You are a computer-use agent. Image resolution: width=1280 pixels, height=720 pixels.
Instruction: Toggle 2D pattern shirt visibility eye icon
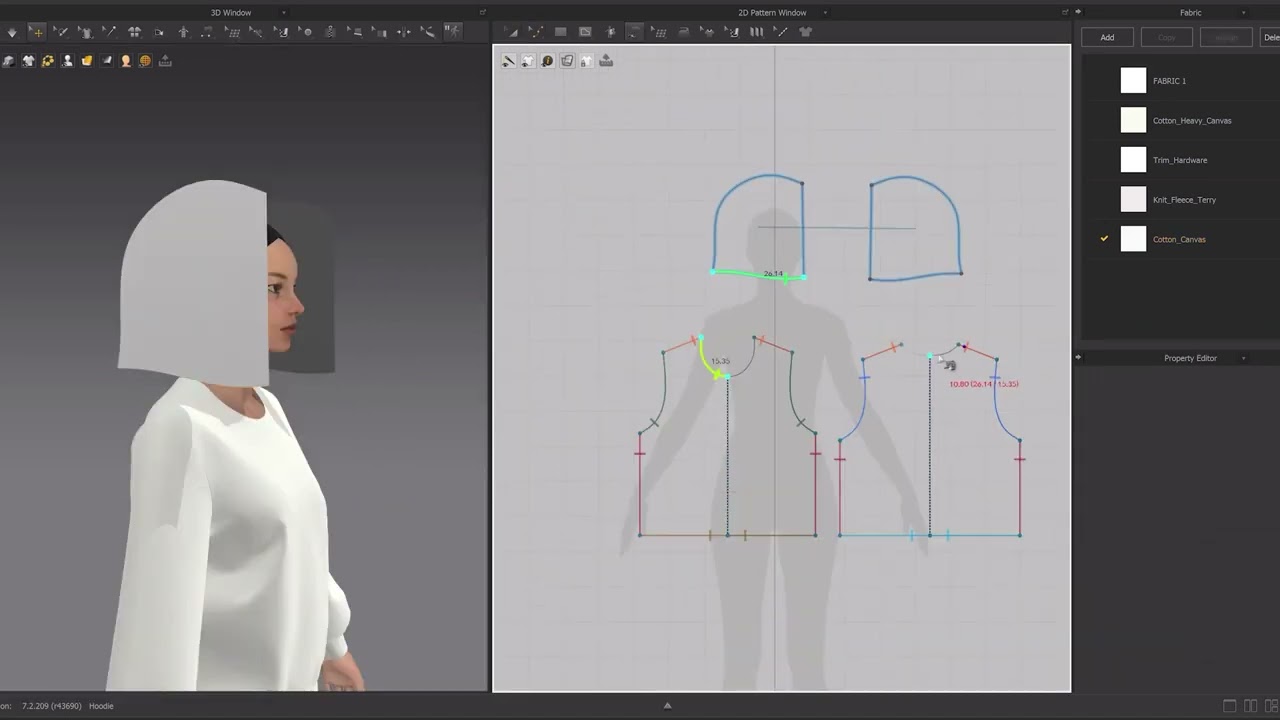pos(528,61)
